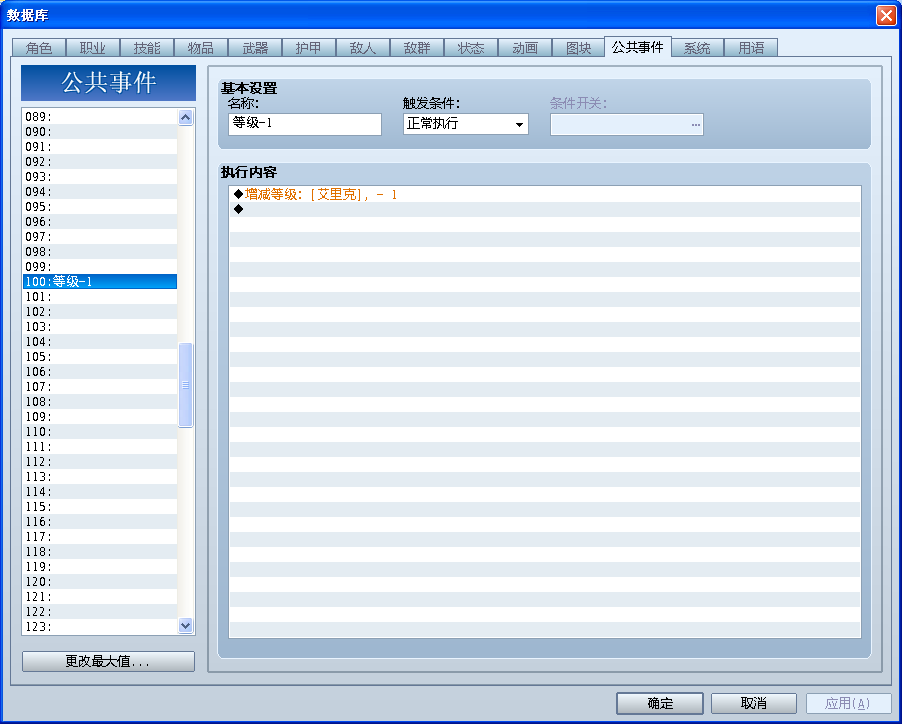Select list entry 110:
Image resolution: width=902 pixels, height=724 pixels.
(x=100, y=431)
